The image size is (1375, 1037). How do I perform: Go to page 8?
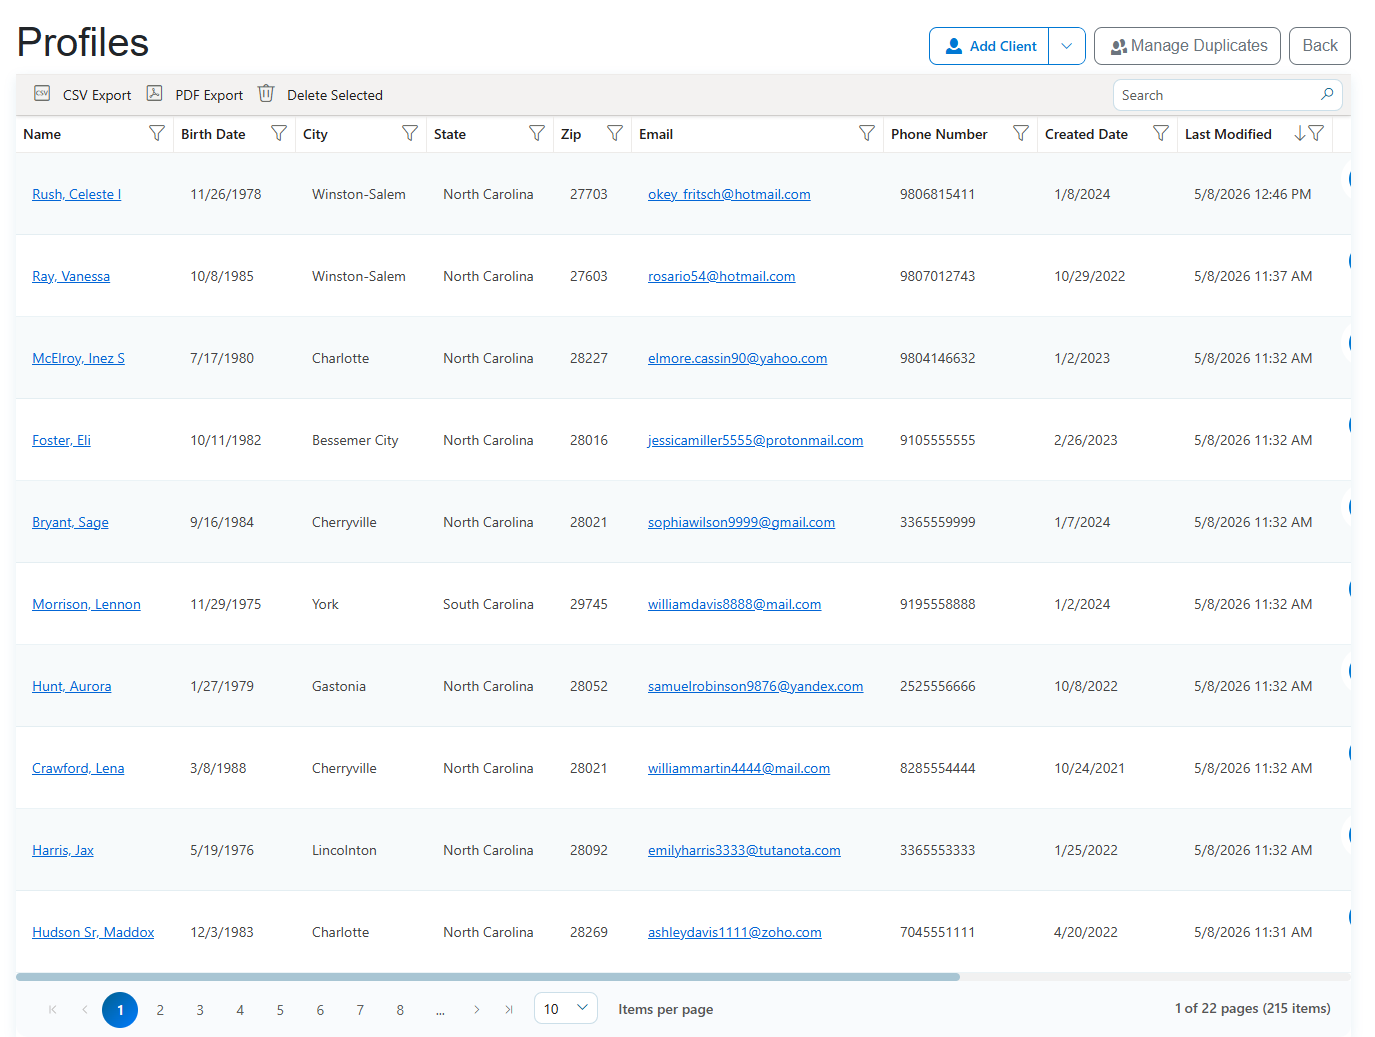coord(400,1010)
